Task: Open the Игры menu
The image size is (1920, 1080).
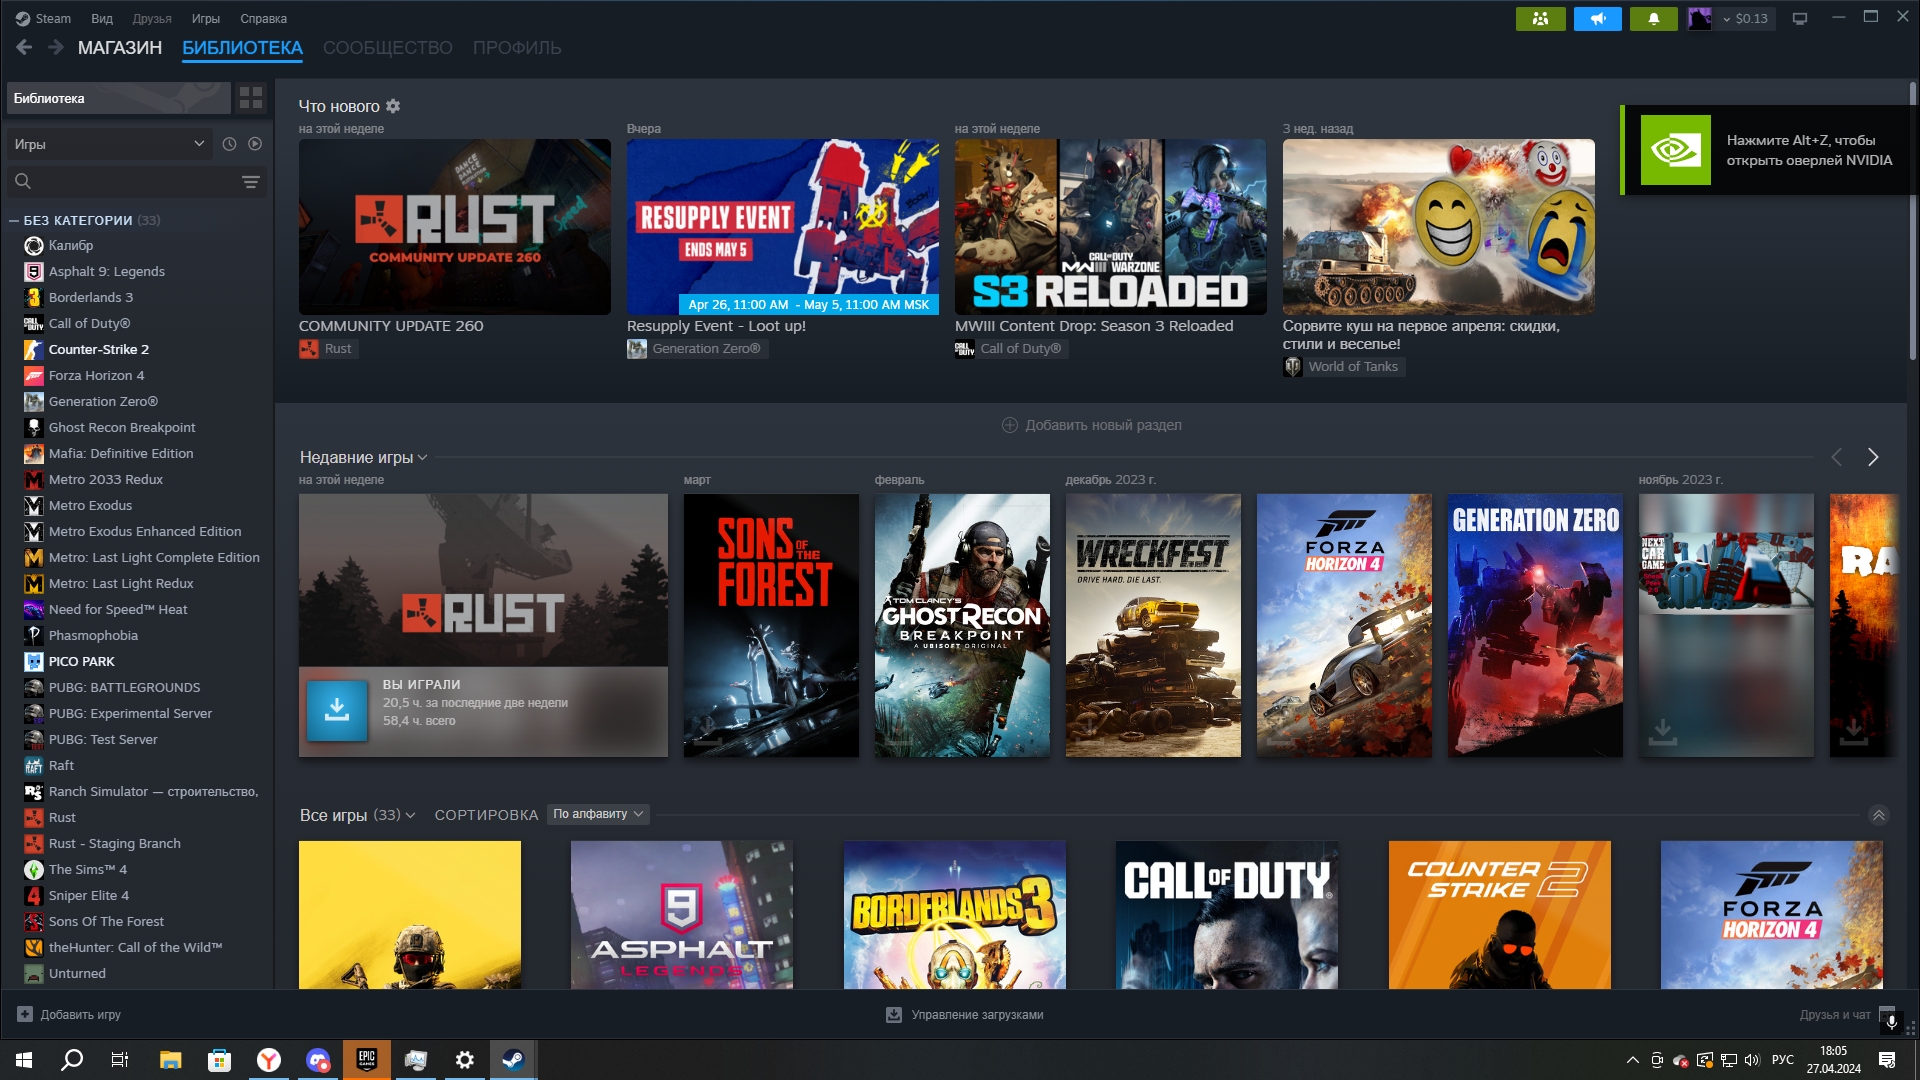Action: click(x=206, y=18)
